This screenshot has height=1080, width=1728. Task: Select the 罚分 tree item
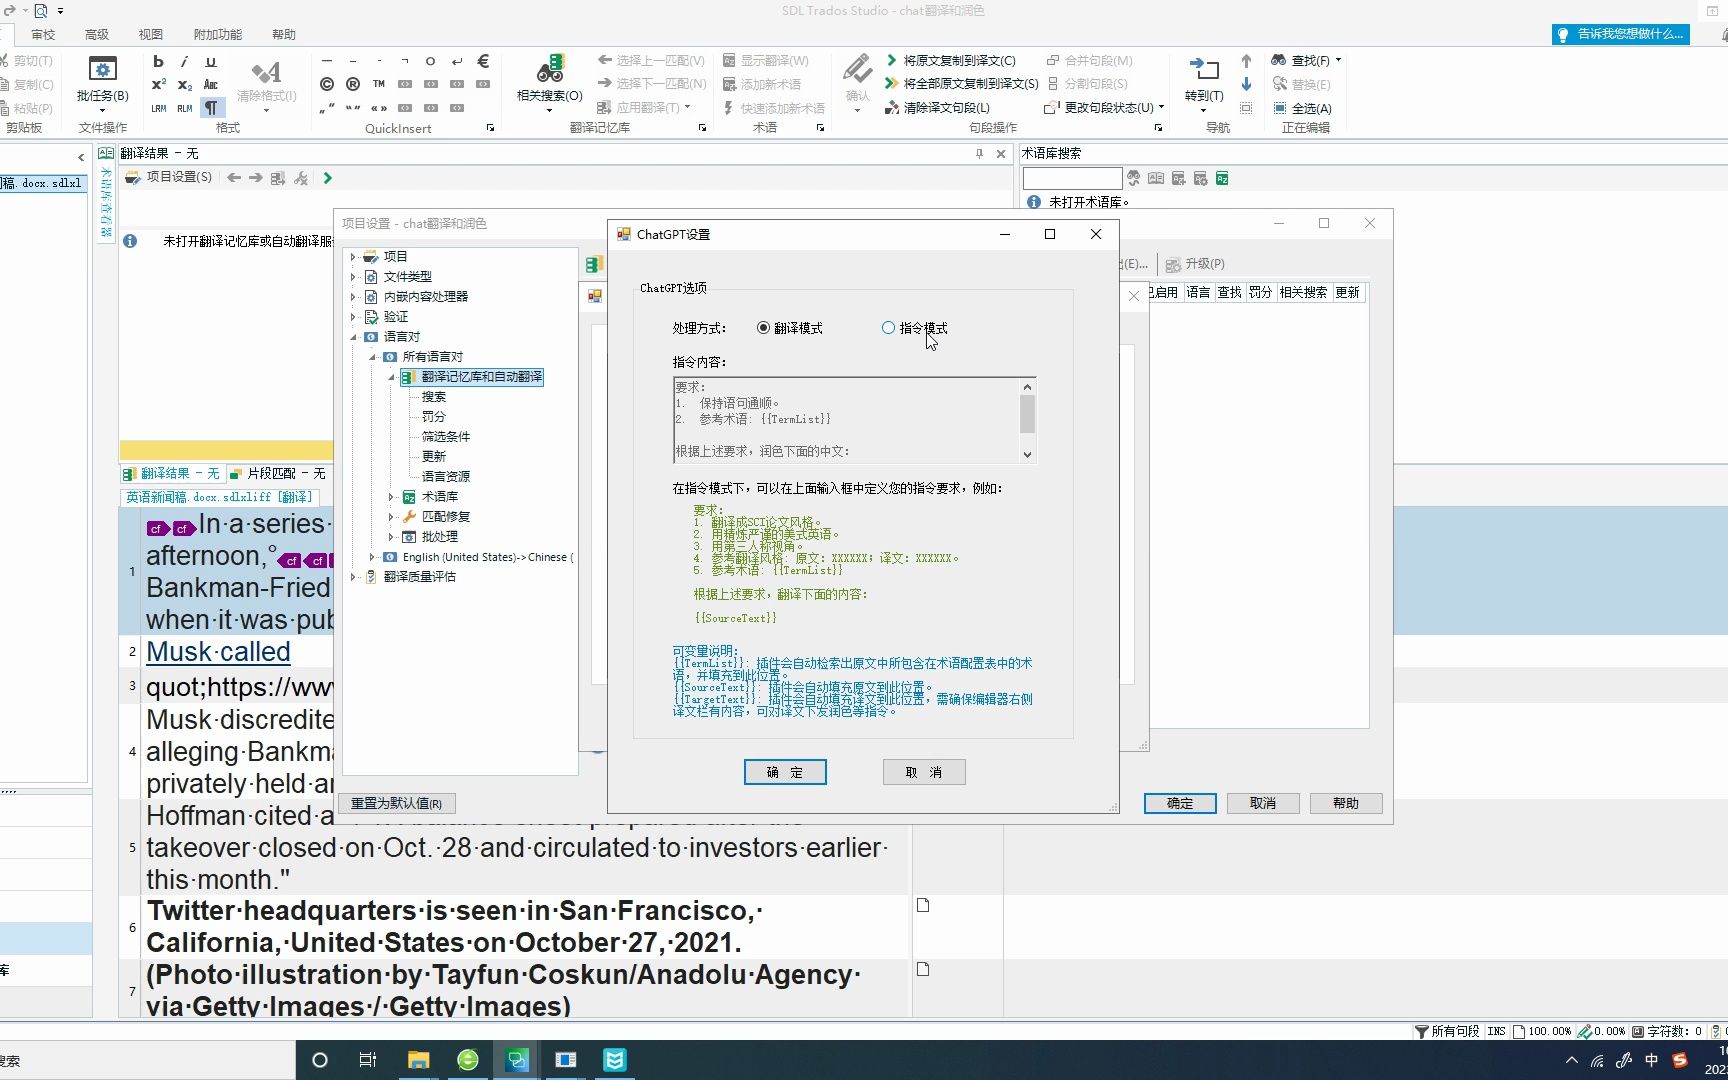click(x=433, y=417)
